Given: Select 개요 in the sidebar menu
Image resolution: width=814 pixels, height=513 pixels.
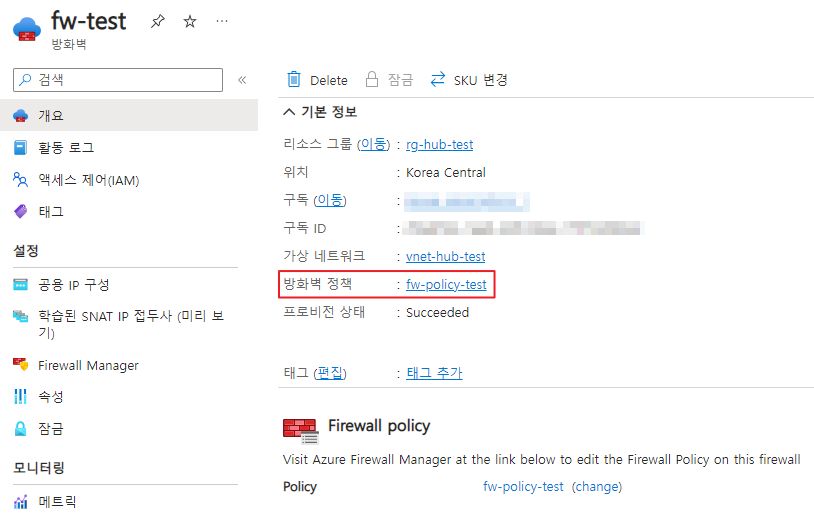Looking at the screenshot, I should [x=129, y=115].
